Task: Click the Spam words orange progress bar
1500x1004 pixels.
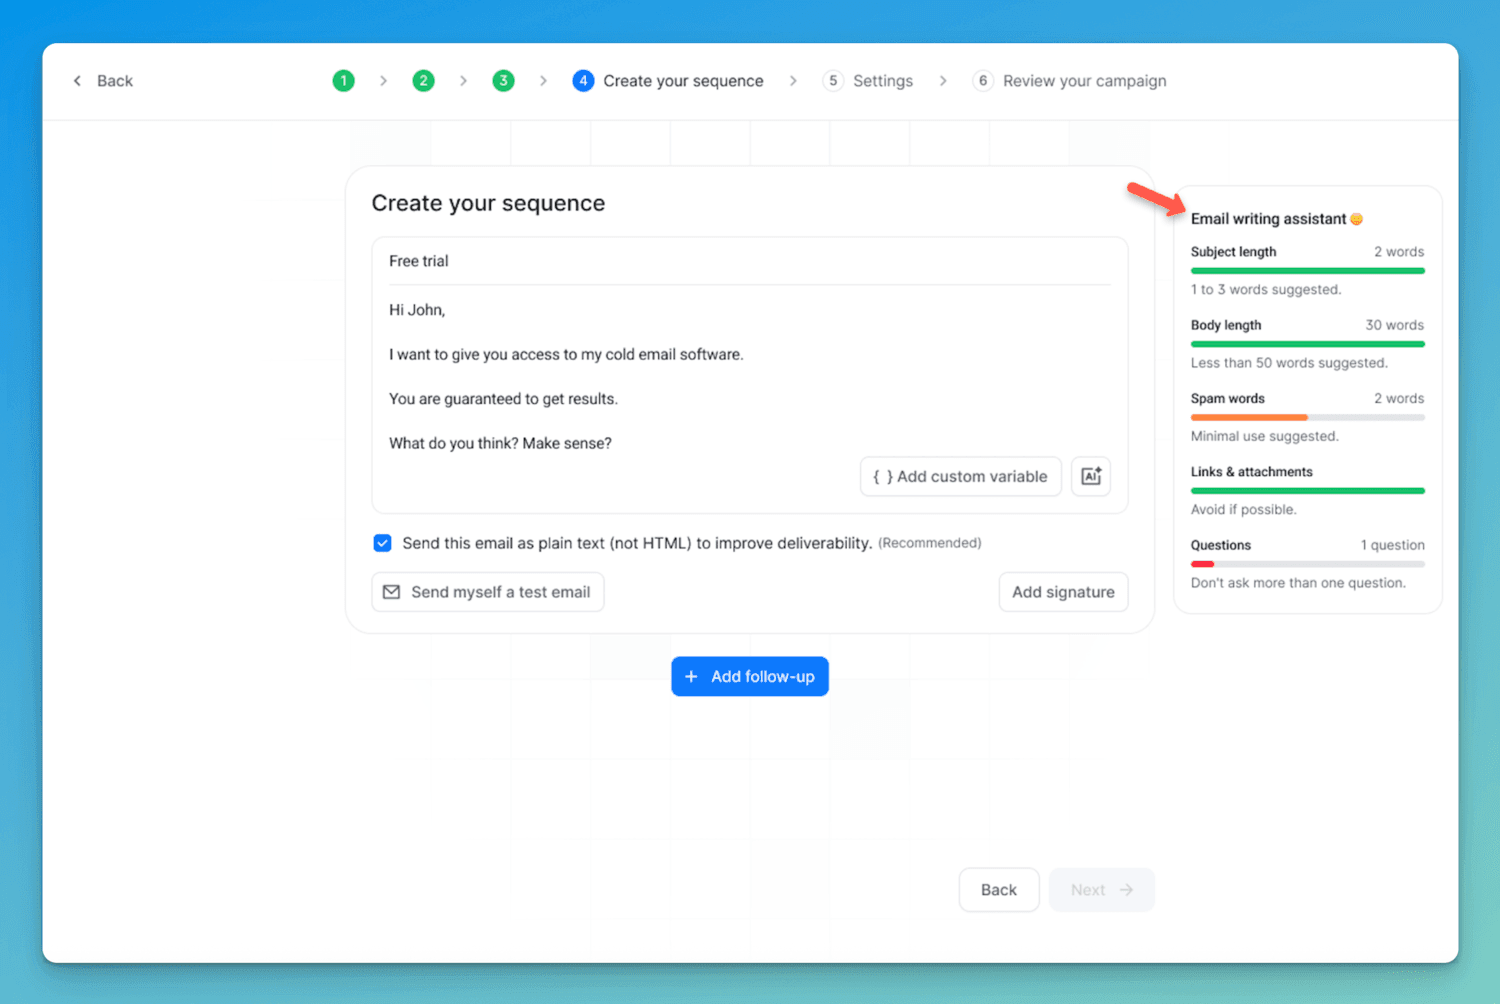Action: [1250, 417]
